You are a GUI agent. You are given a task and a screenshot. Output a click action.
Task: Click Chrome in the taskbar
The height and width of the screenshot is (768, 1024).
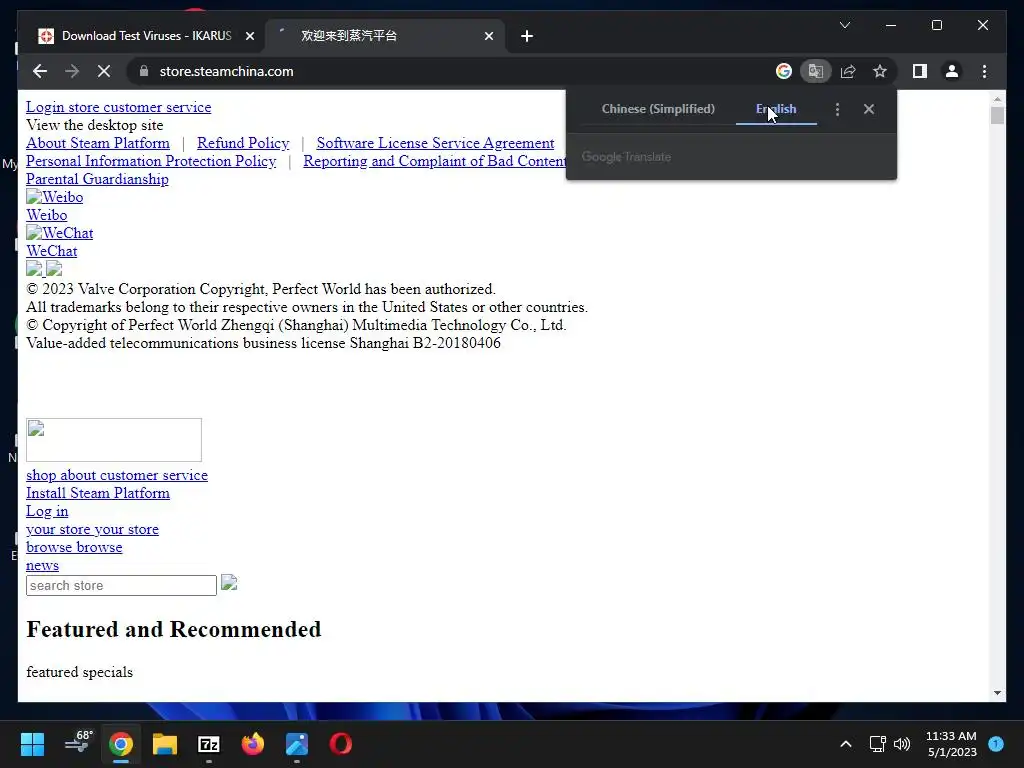coord(121,744)
